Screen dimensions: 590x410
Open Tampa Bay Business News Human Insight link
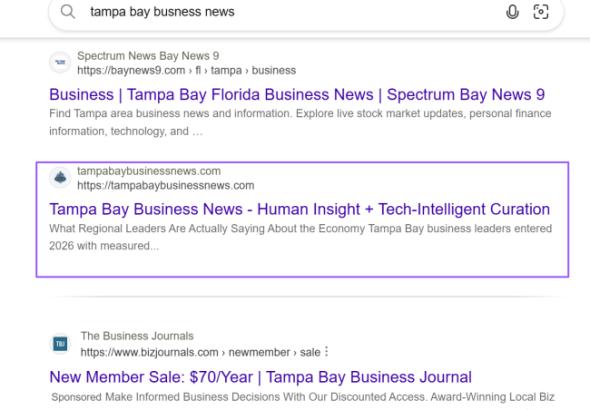pyautogui.click(x=300, y=209)
